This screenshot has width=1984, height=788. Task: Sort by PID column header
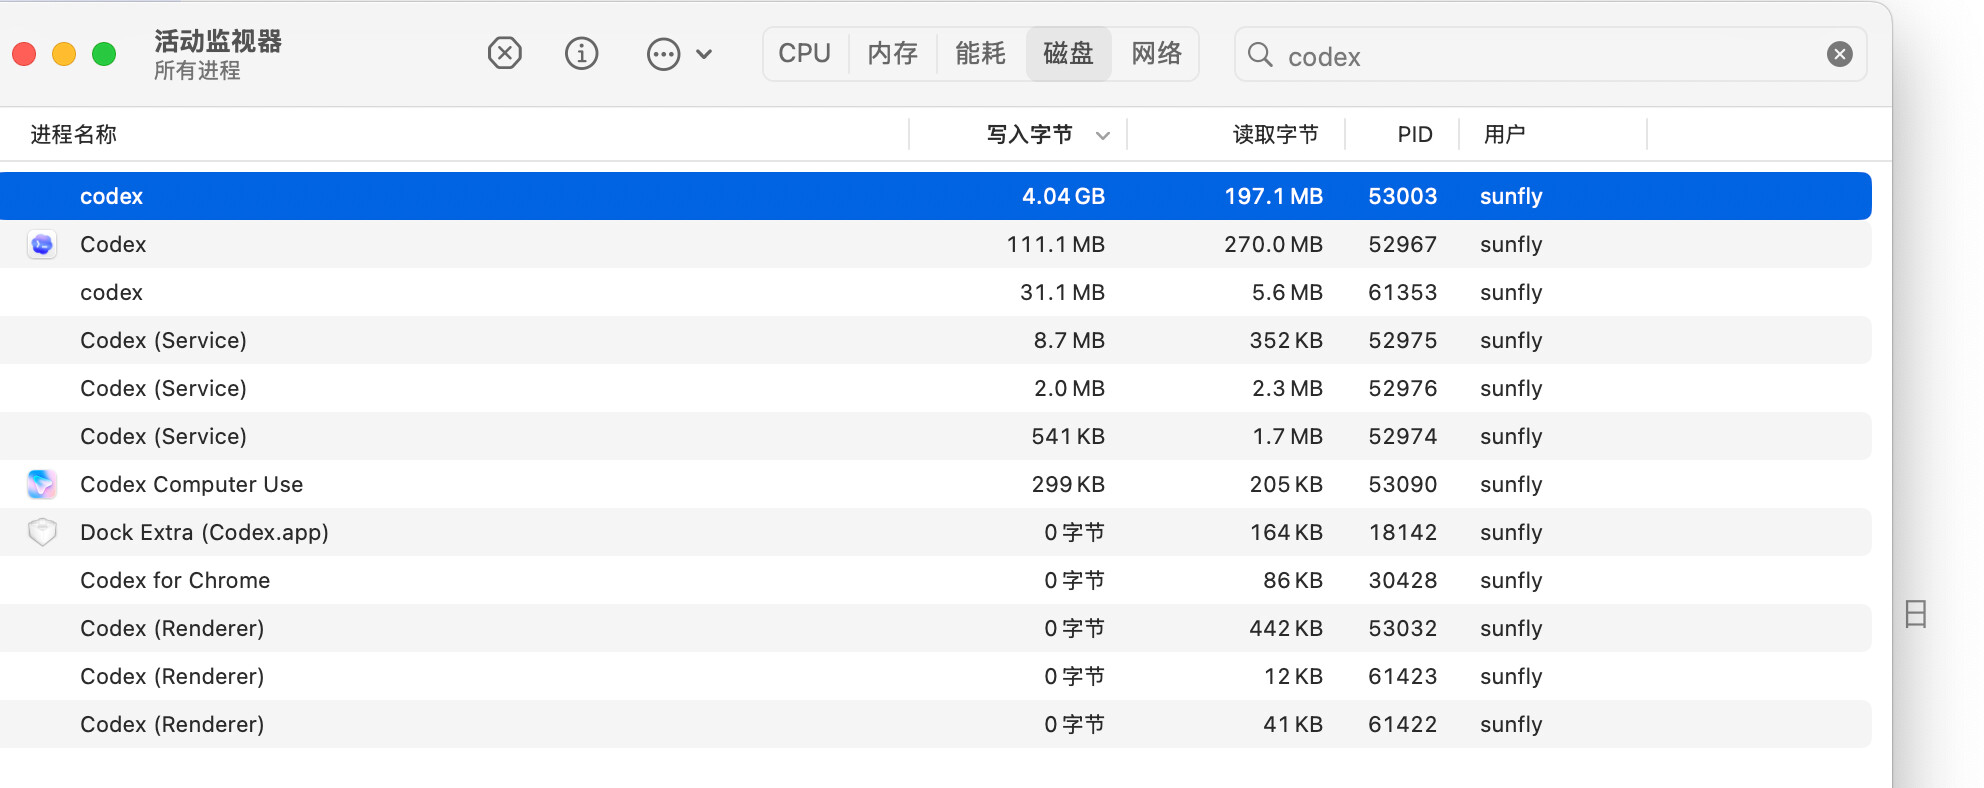(1415, 134)
